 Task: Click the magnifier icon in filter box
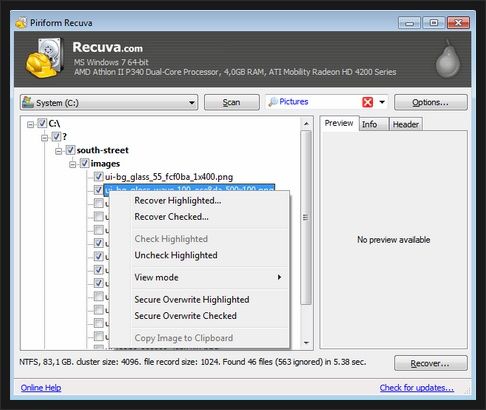273,102
